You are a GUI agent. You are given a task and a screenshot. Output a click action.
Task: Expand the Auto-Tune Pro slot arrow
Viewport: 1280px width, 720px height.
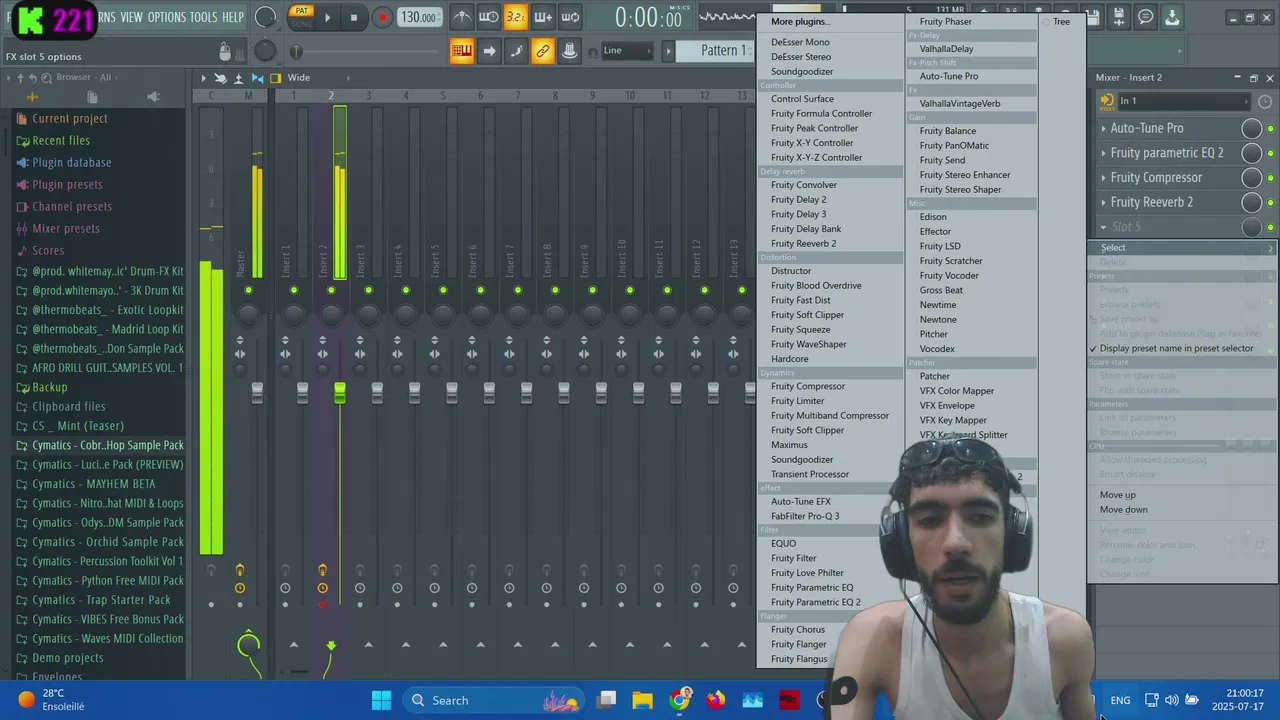coord(1103,128)
